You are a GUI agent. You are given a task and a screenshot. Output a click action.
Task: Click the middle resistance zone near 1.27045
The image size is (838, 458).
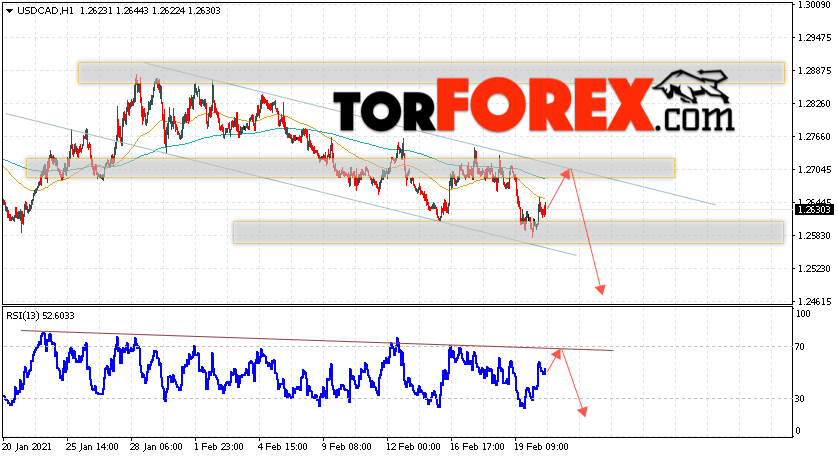click(x=351, y=168)
